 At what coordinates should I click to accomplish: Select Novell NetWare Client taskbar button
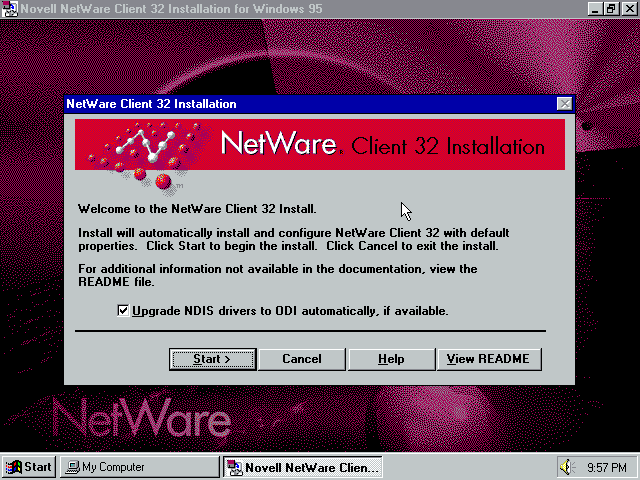point(302,467)
